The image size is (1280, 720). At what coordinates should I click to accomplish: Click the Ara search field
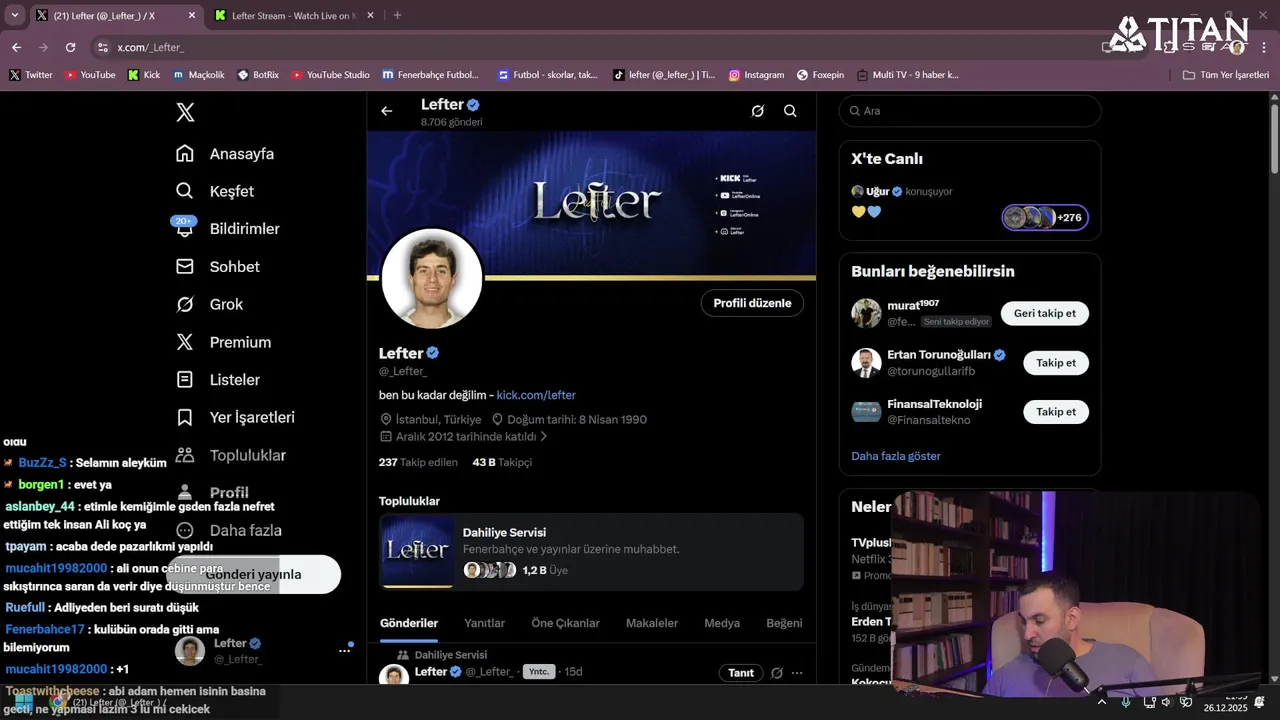pyautogui.click(x=970, y=111)
